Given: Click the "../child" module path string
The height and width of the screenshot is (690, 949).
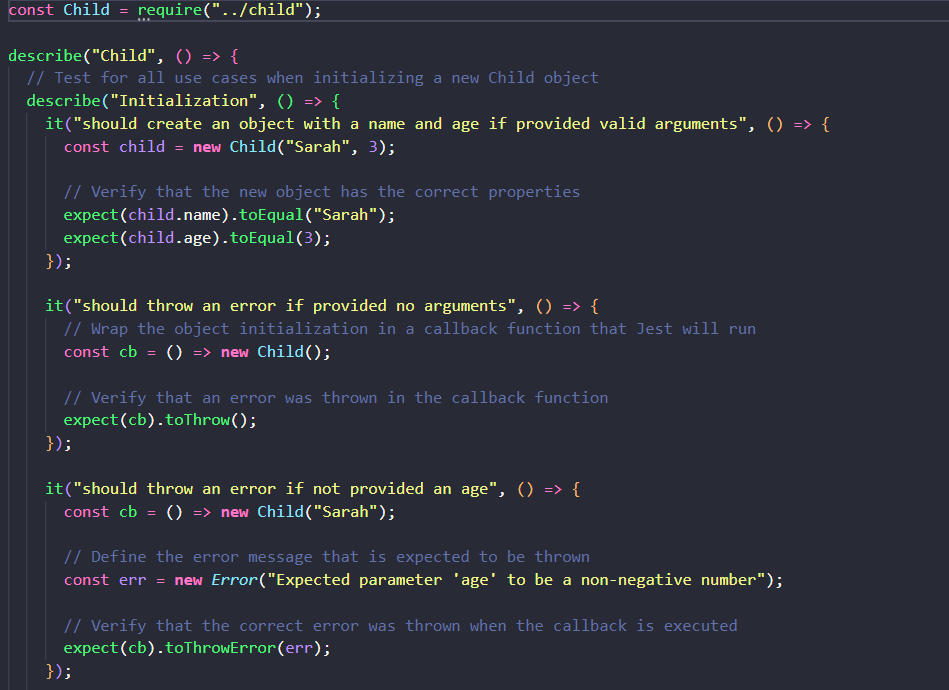Looking at the screenshot, I should click(257, 10).
